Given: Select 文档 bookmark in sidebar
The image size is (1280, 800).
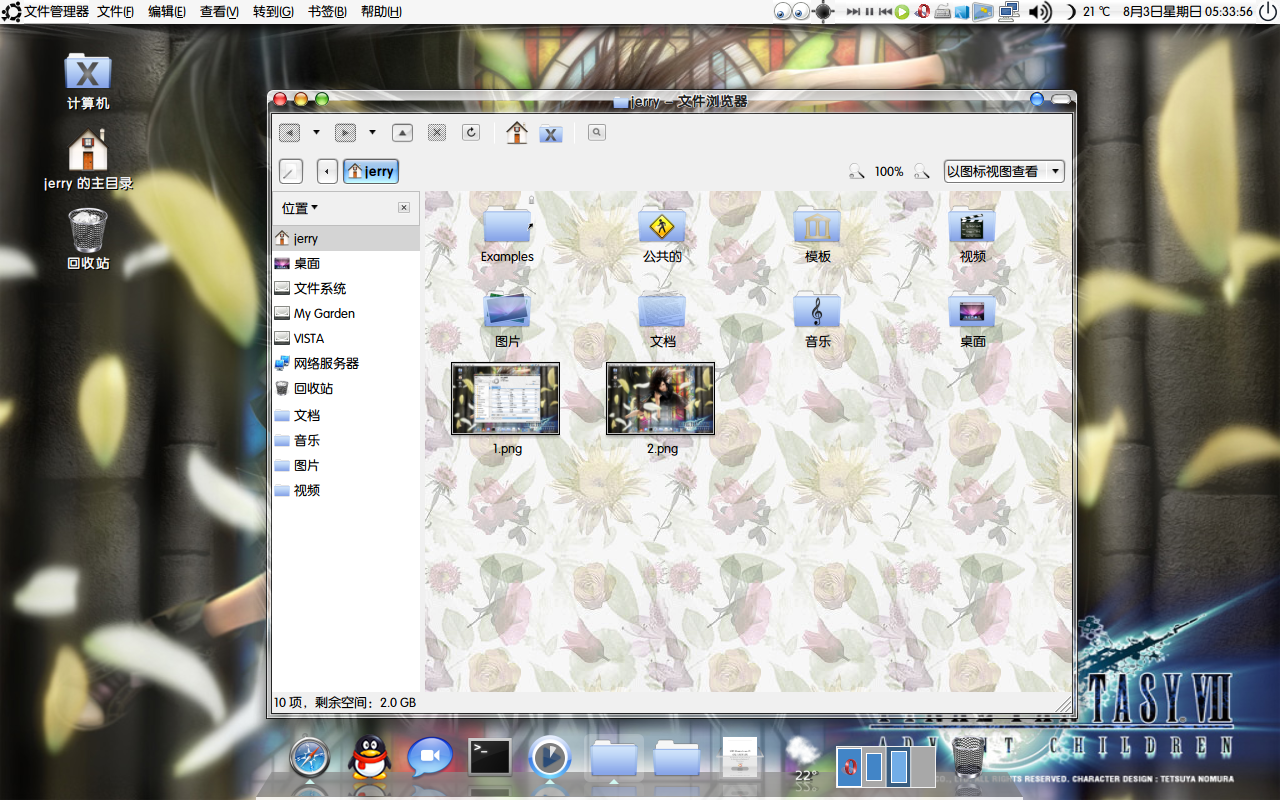Looking at the screenshot, I should [346, 415].
